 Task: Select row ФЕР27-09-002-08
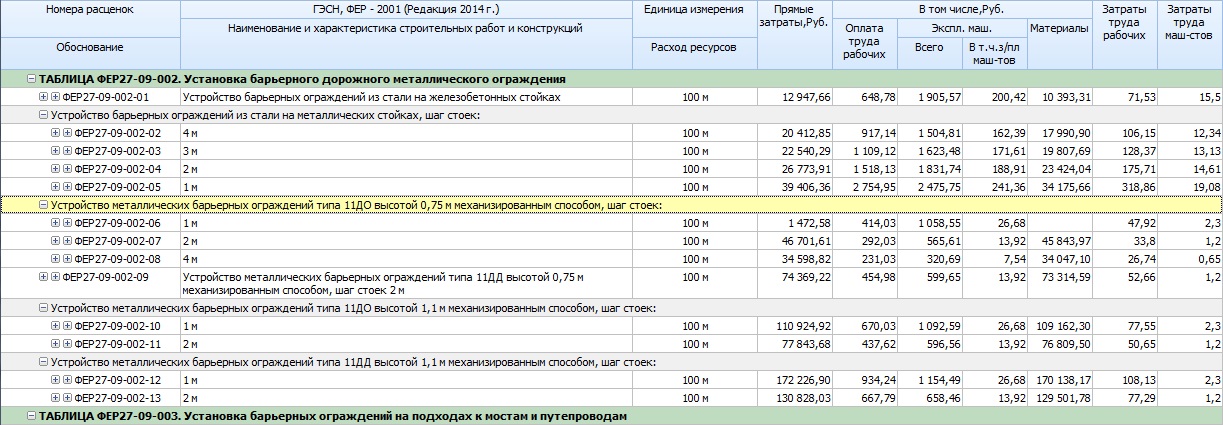611,259
